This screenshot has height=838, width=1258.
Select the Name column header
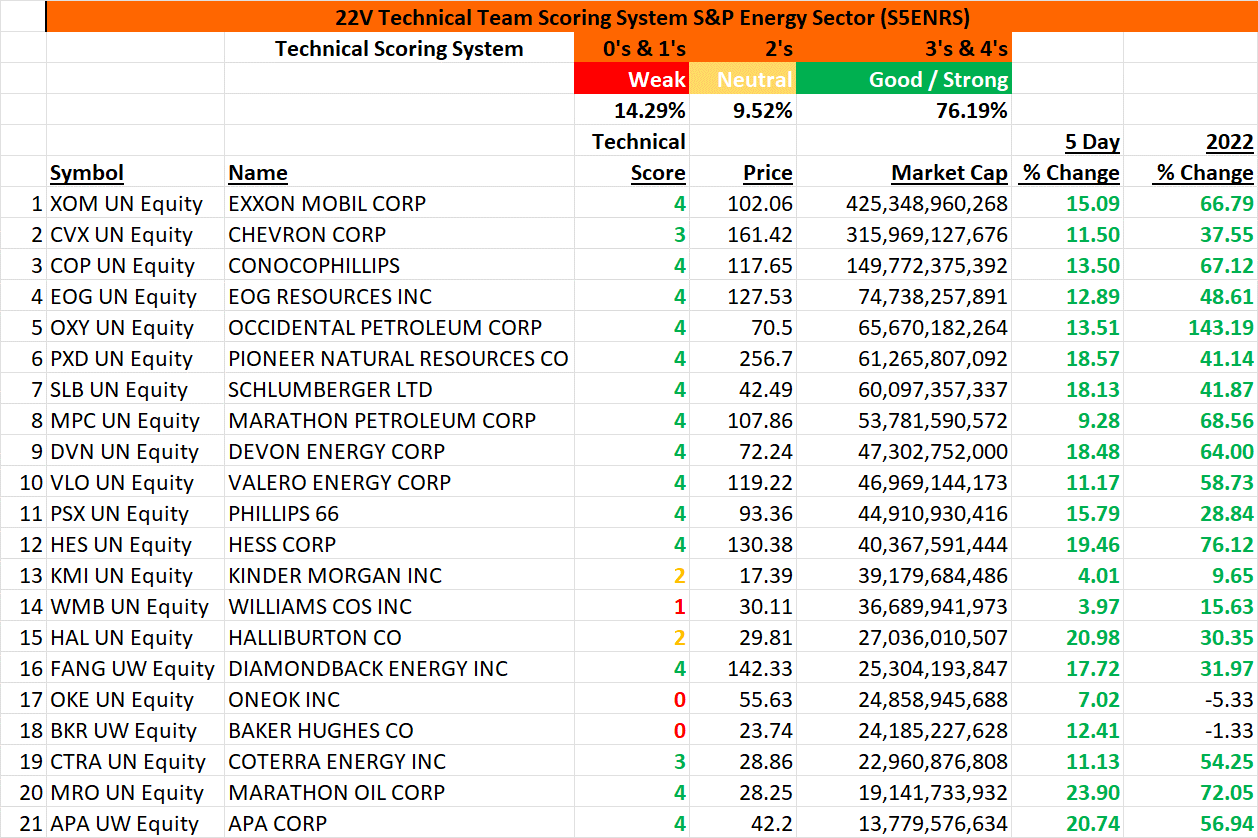[258, 172]
